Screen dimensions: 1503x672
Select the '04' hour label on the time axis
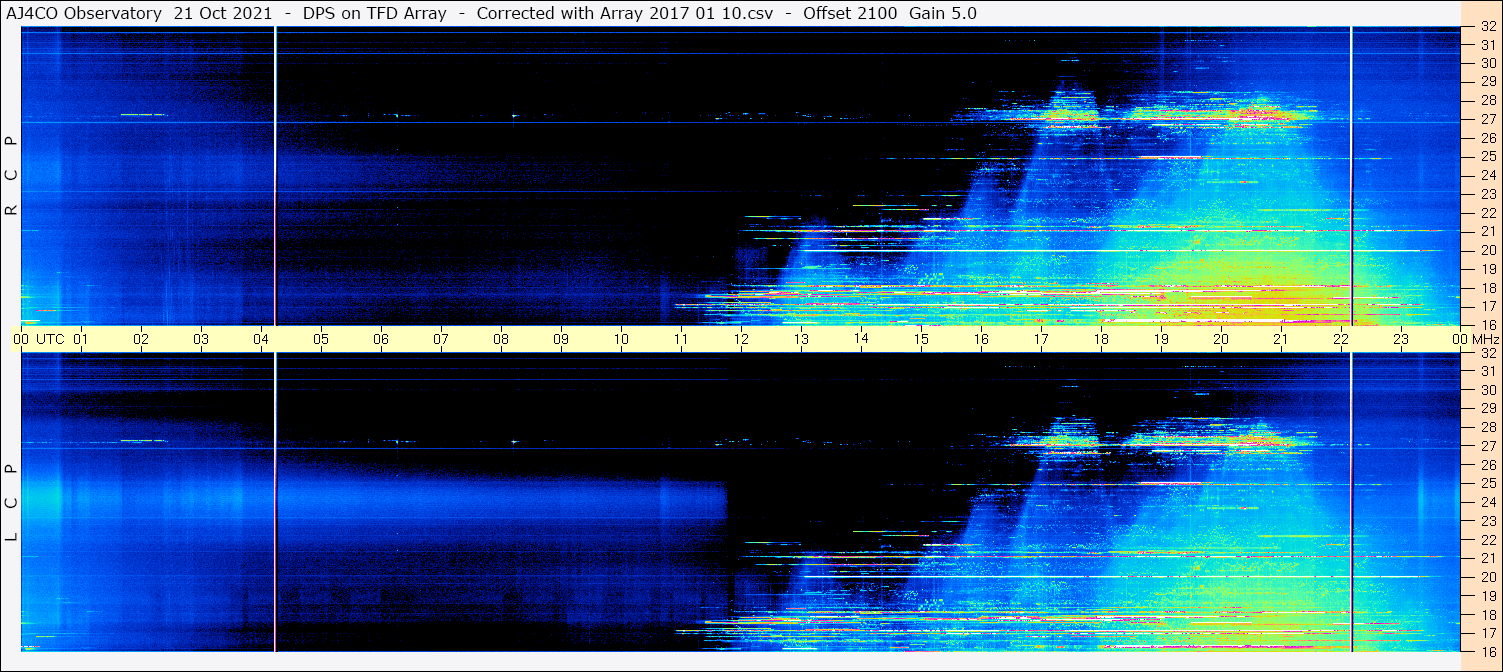261,339
